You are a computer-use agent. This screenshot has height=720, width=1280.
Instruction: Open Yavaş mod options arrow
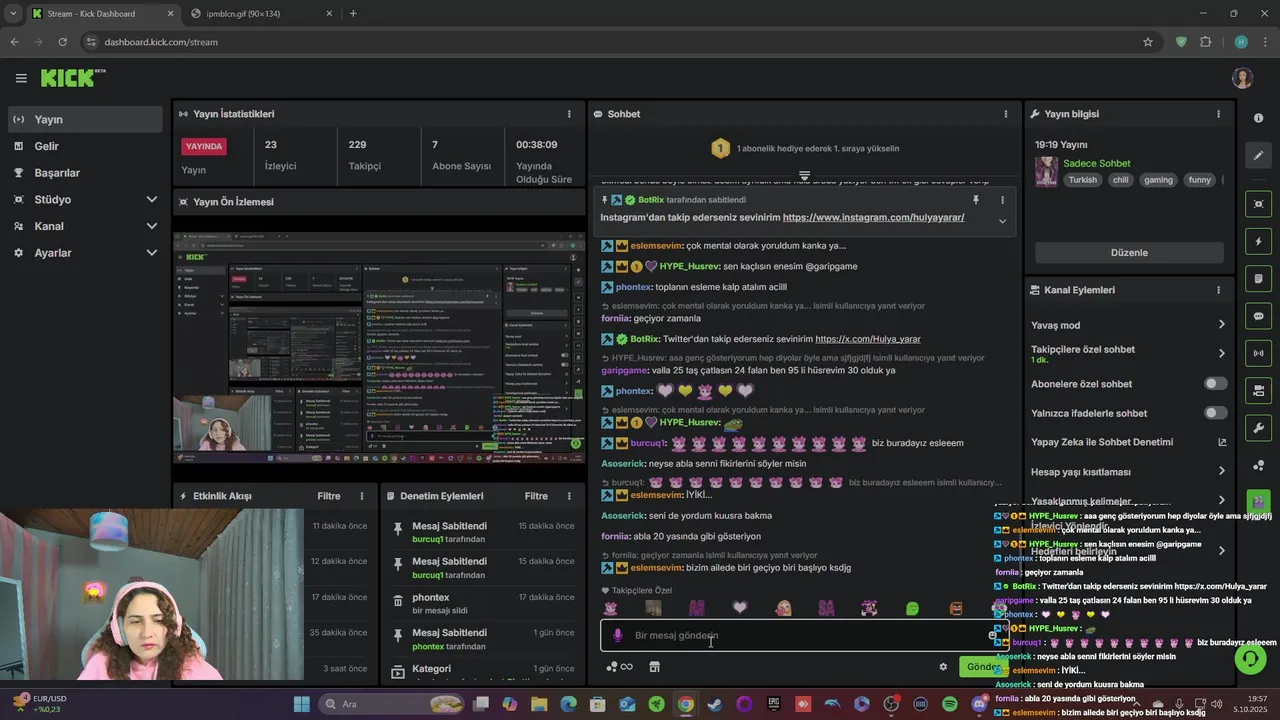tap(1221, 325)
